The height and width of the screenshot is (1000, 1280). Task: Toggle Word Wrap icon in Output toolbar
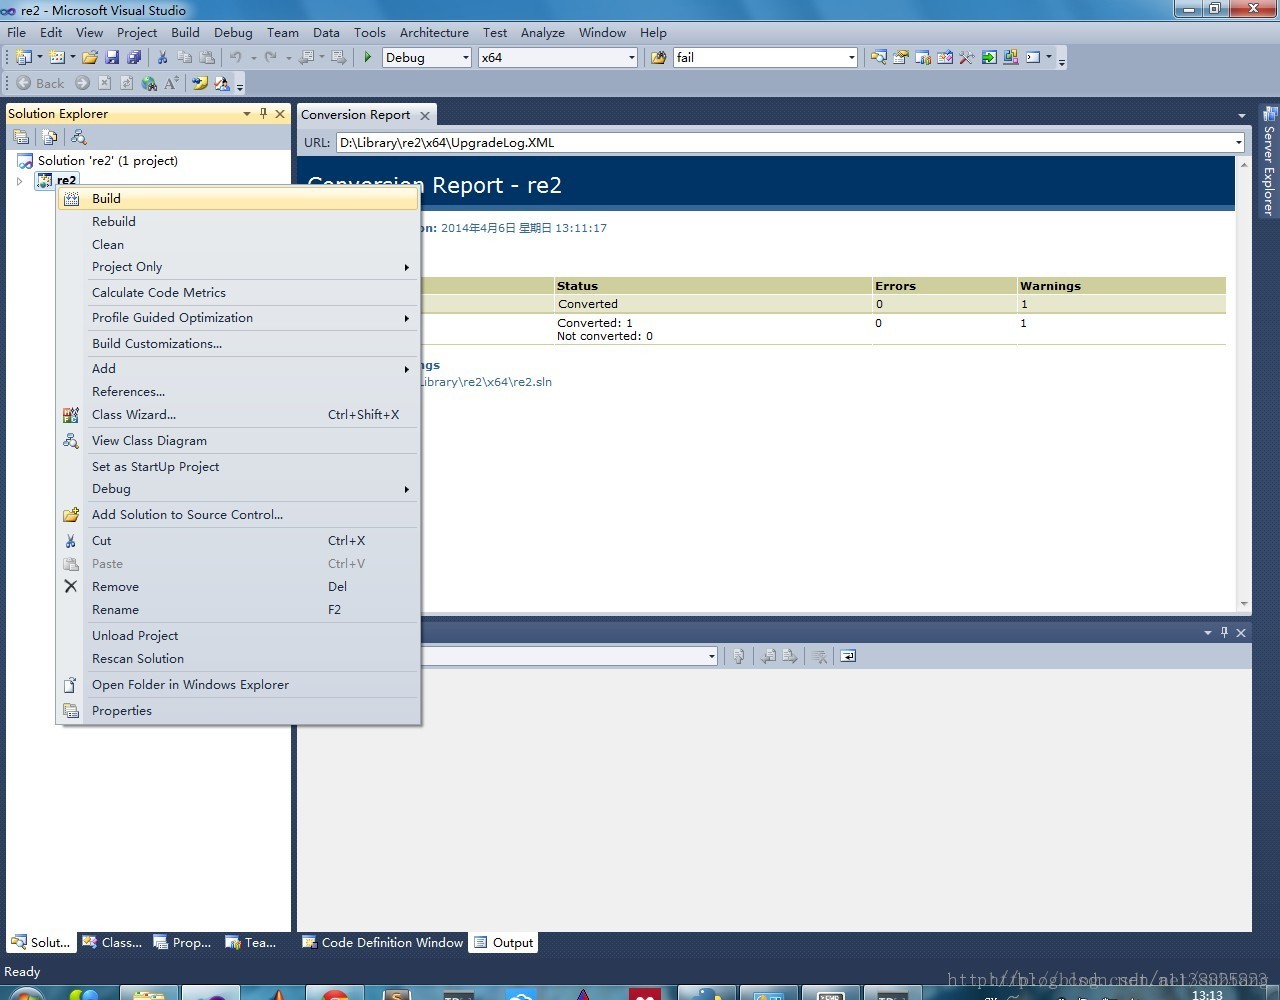[848, 656]
